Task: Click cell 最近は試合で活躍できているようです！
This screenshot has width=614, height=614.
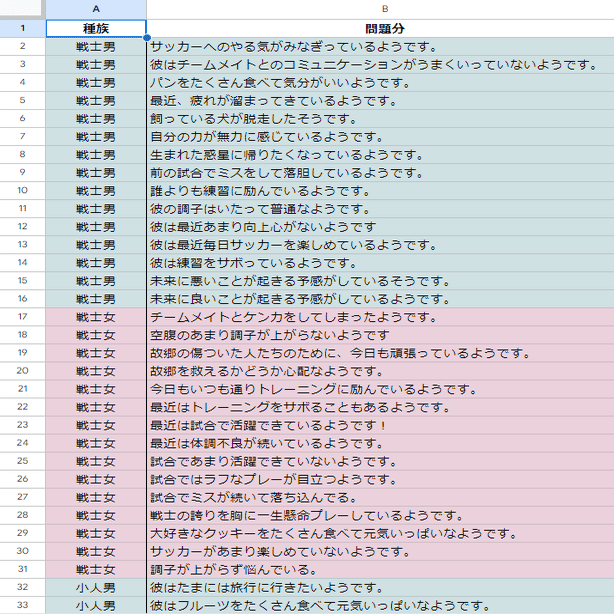Action: [x=380, y=425]
